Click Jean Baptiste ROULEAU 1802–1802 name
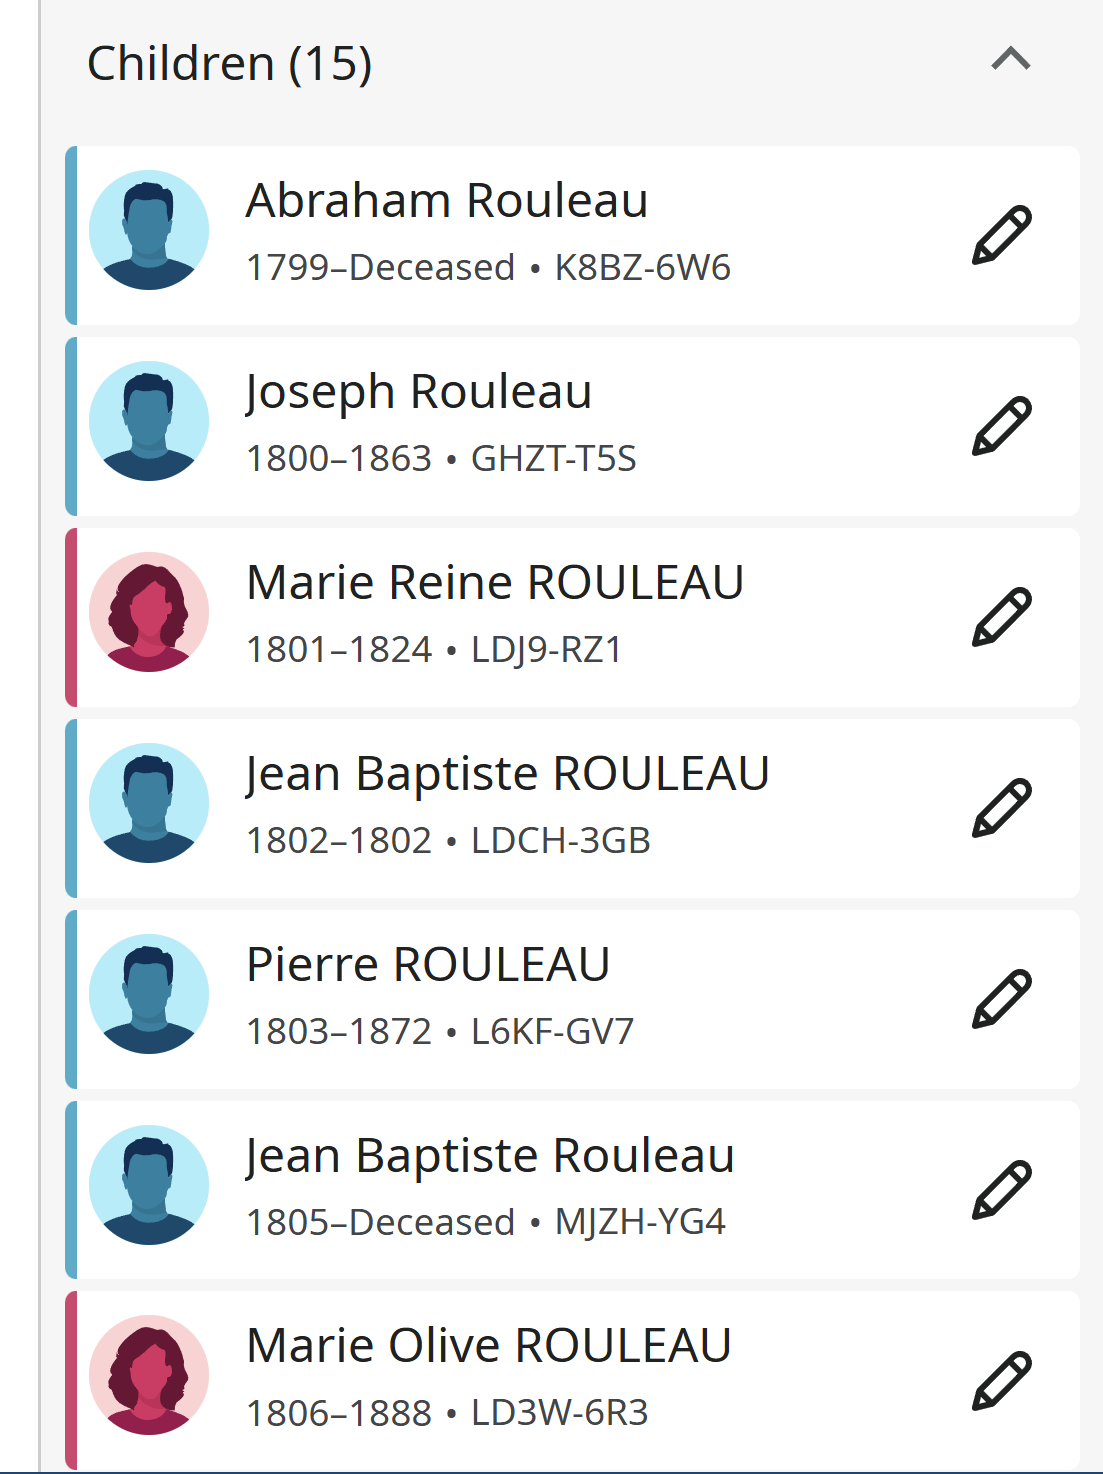The width and height of the screenshot is (1103, 1474). coord(508,775)
